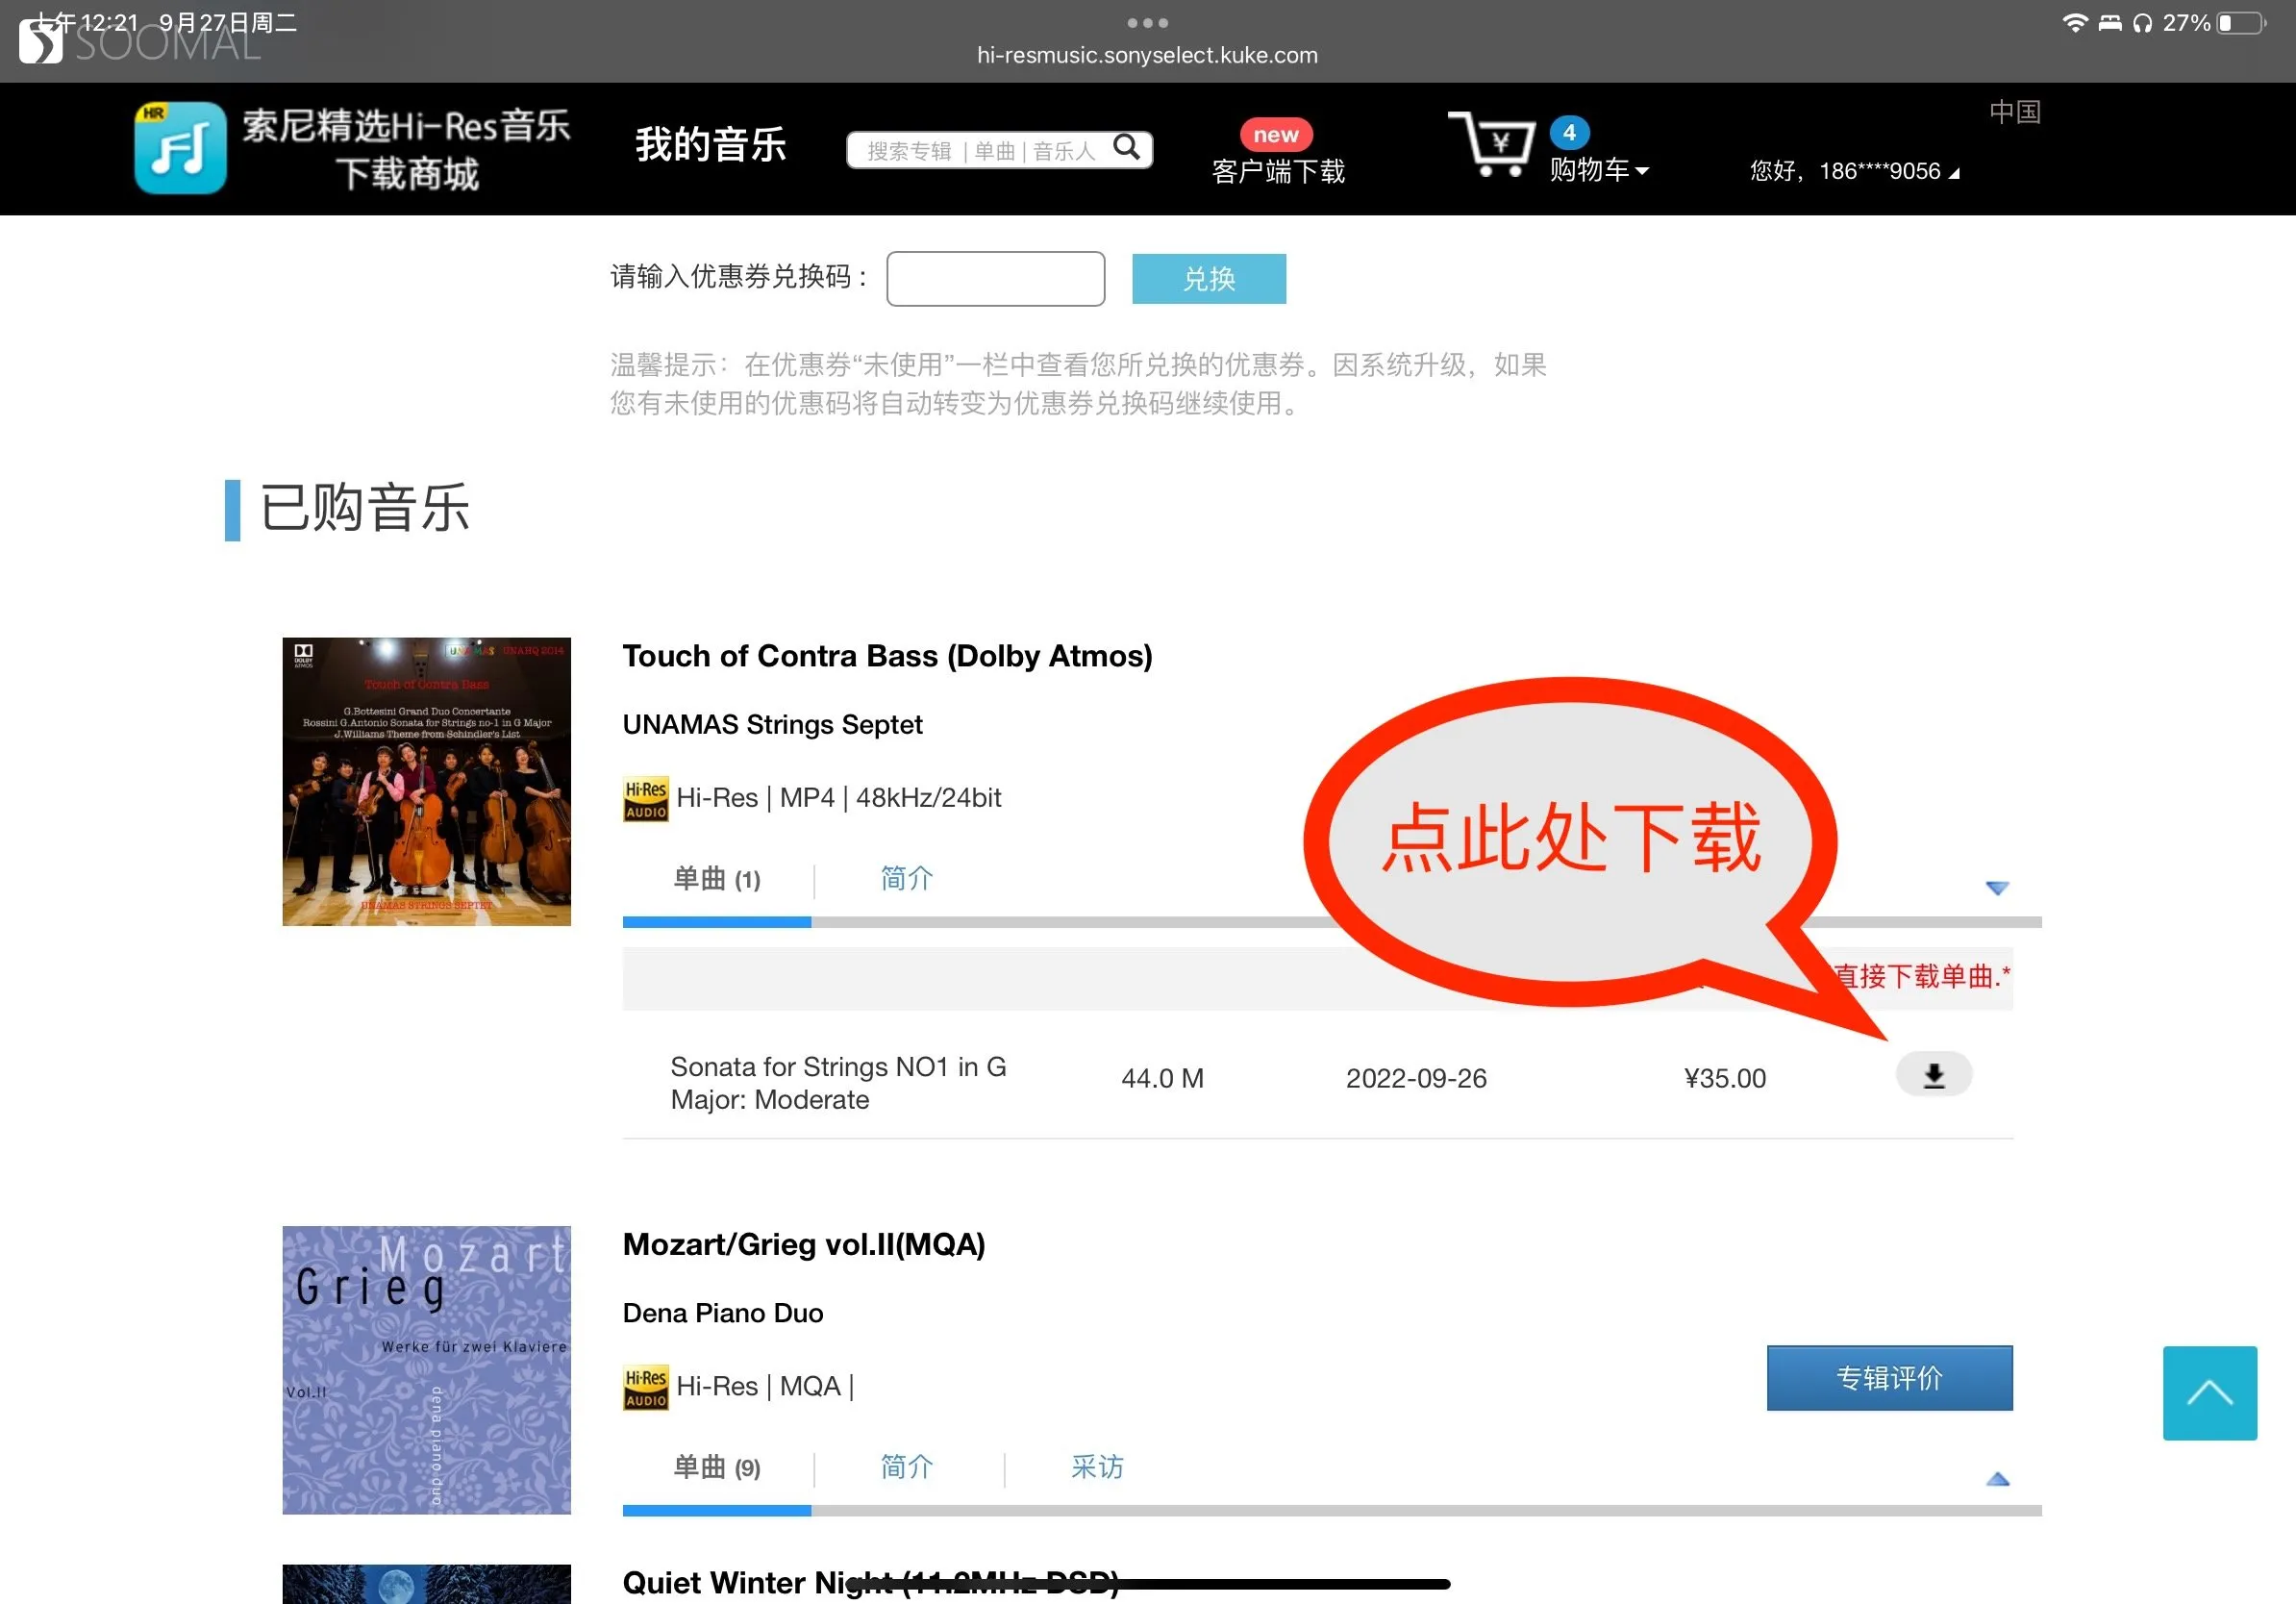Click the back-to-top arrow button
This screenshot has height=1604, width=2296.
coord(2210,1393)
